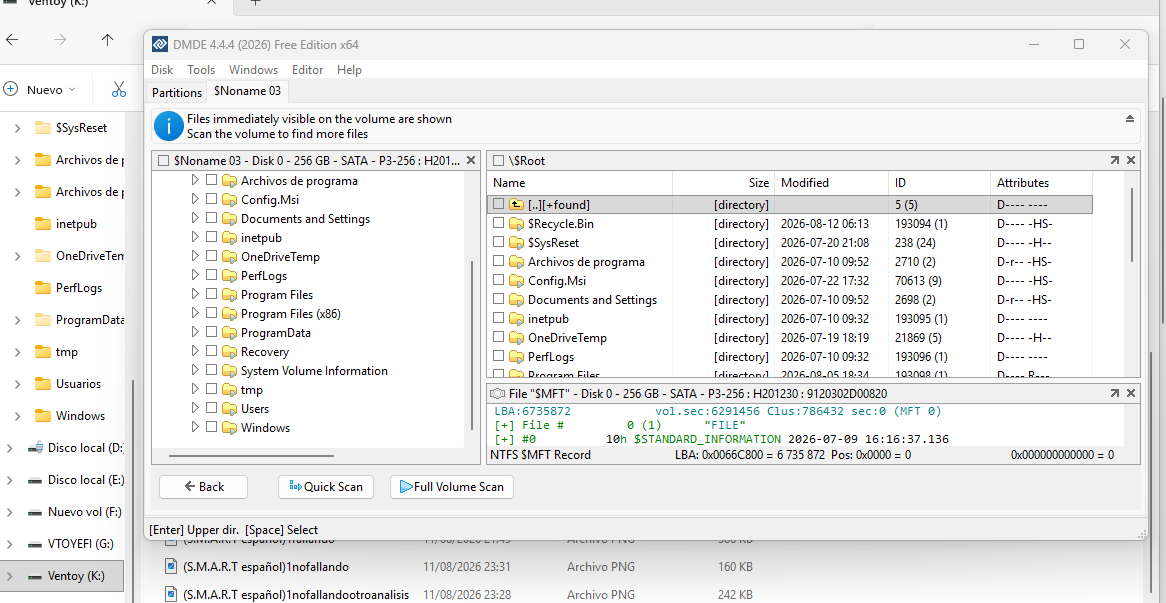Viewport: 1166px width, 603px height.
Task: Go back in Explorer navigation
Action: pyautogui.click(x=12, y=40)
